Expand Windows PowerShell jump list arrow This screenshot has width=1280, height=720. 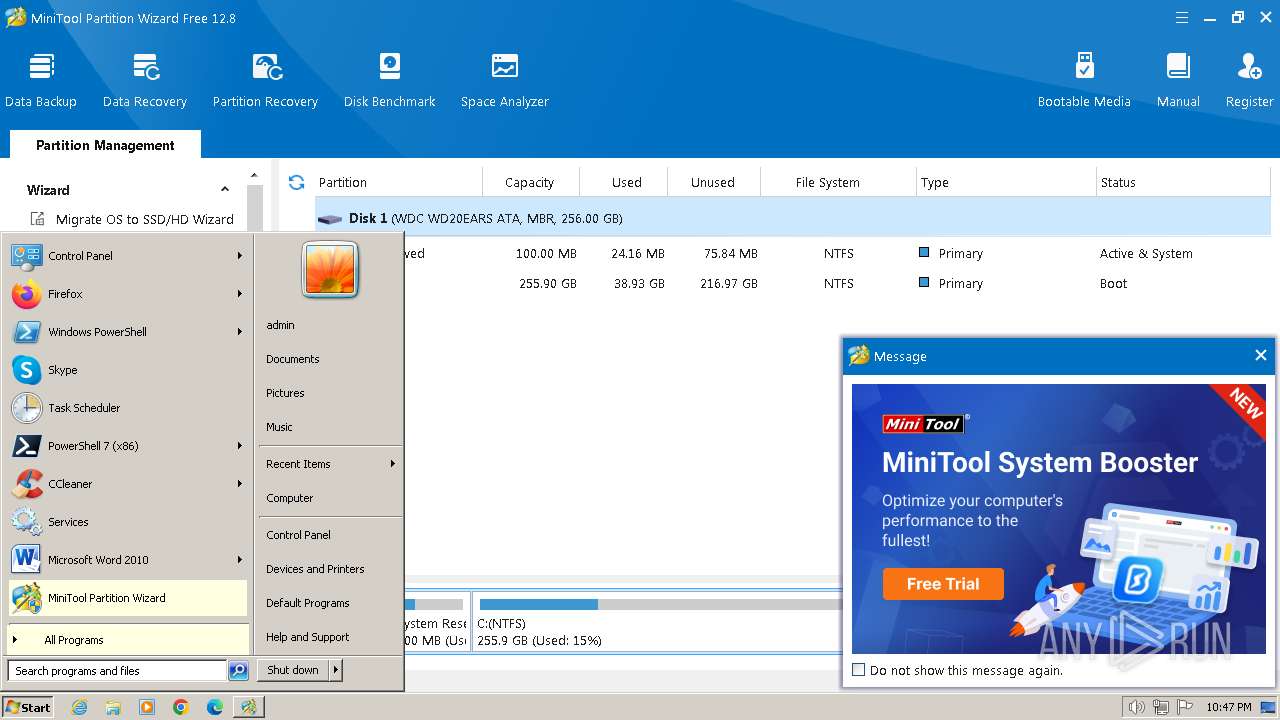(240, 332)
